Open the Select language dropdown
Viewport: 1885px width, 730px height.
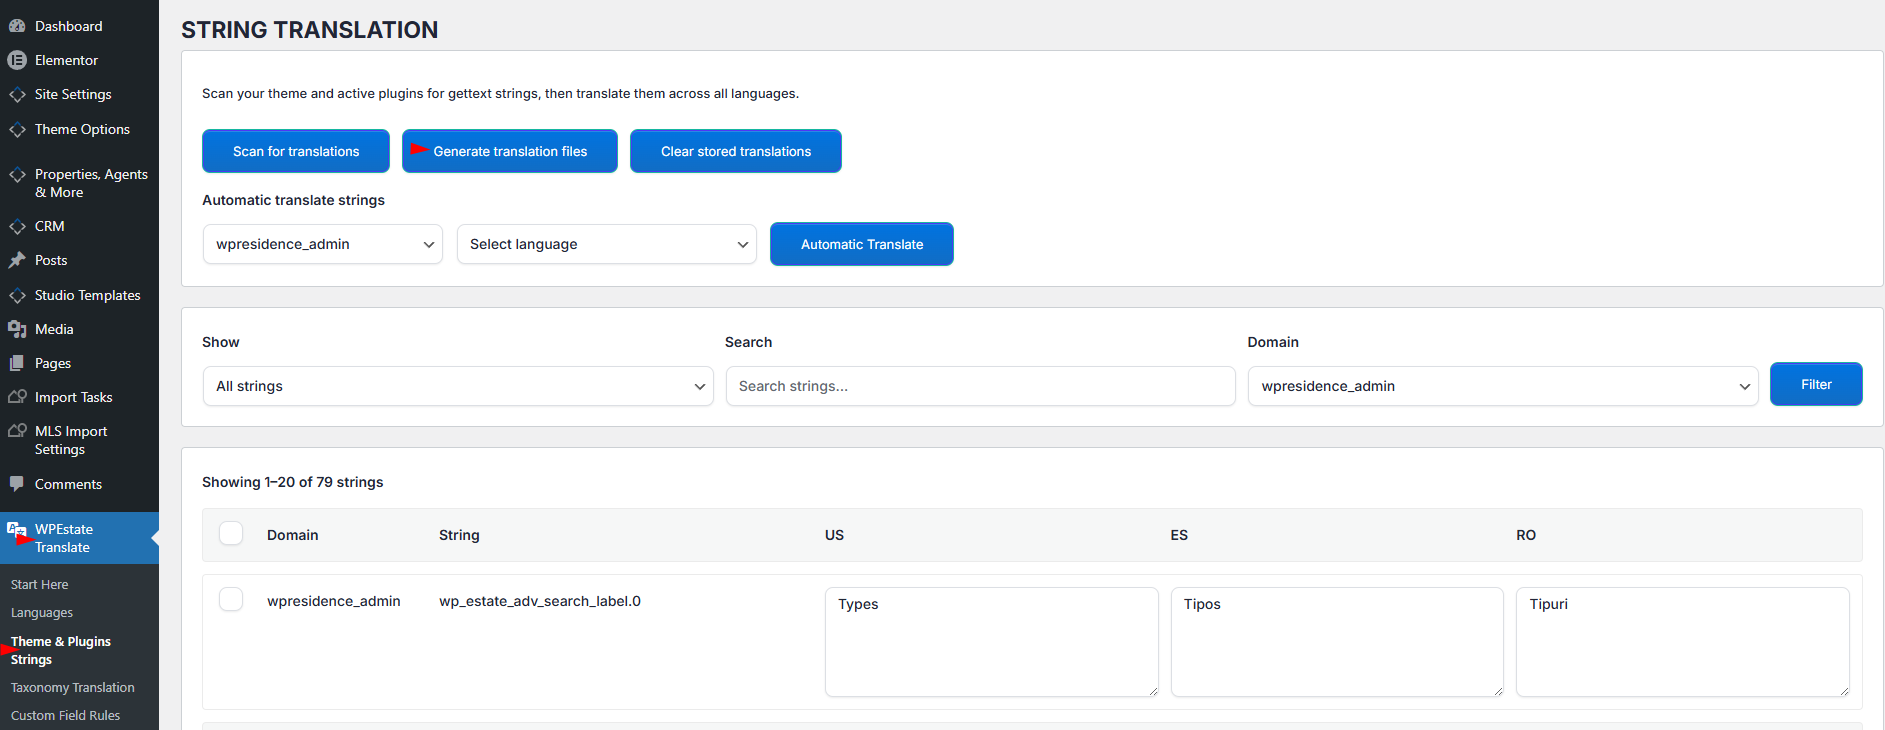point(606,244)
